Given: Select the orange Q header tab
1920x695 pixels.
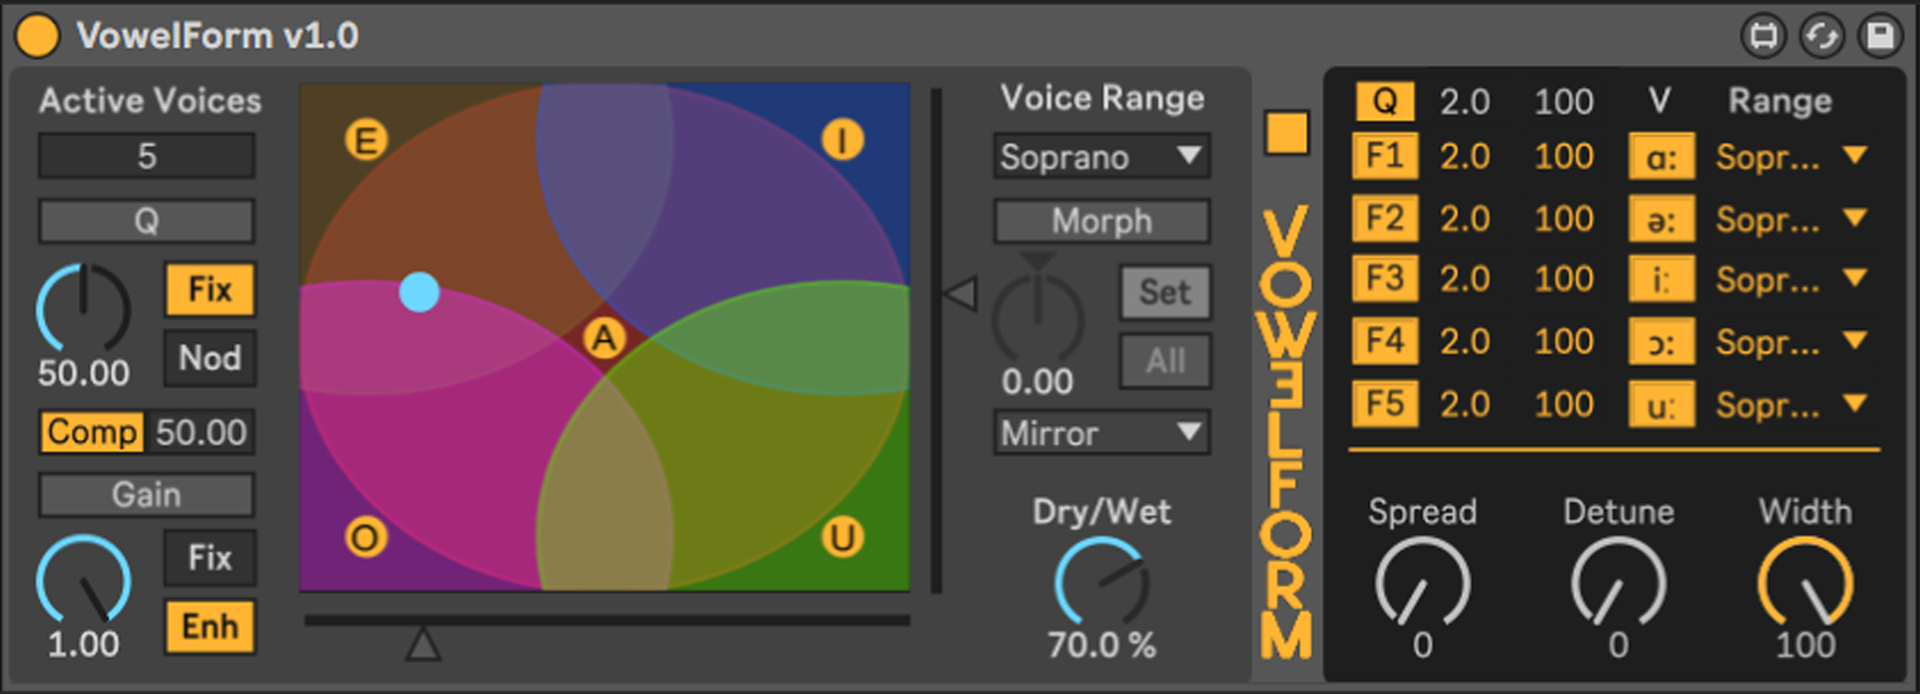Looking at the screenshot, I should [x=1384, y=101].
